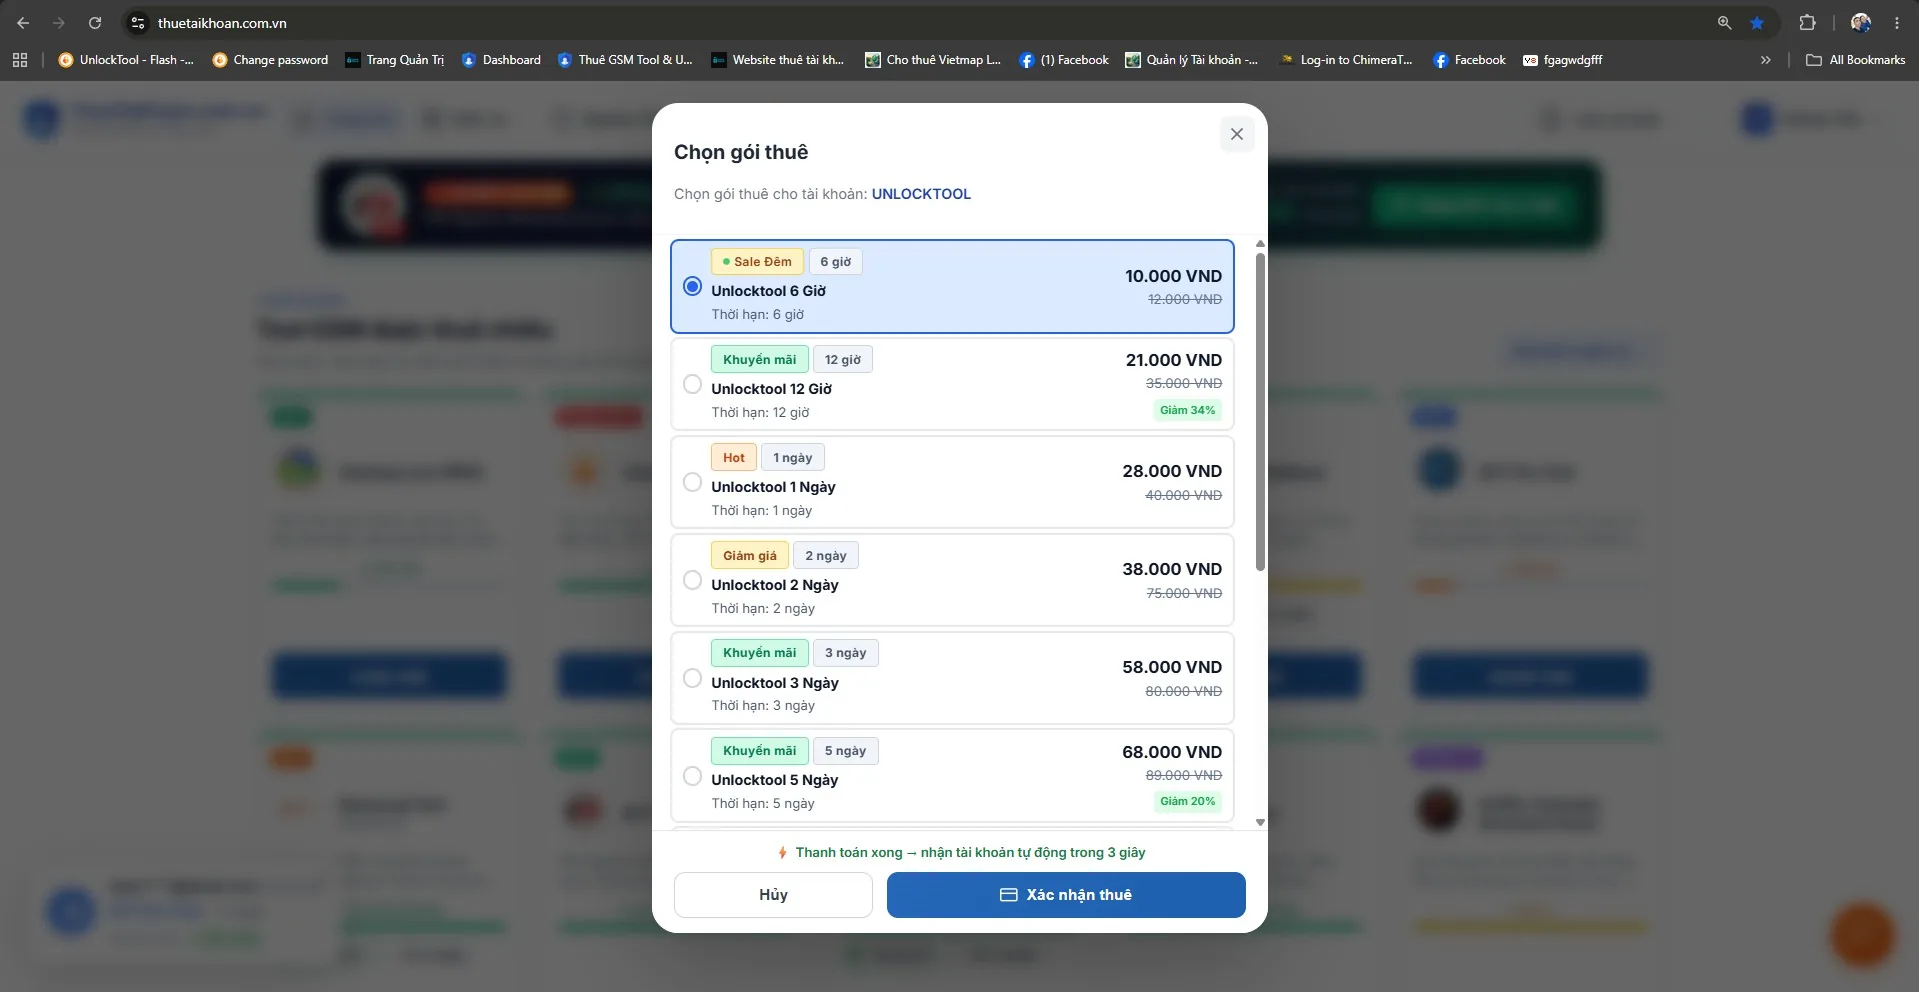Click the Sale Đêm tag
This screenshot has width=1919, height=992.
[x=757, y=262]
